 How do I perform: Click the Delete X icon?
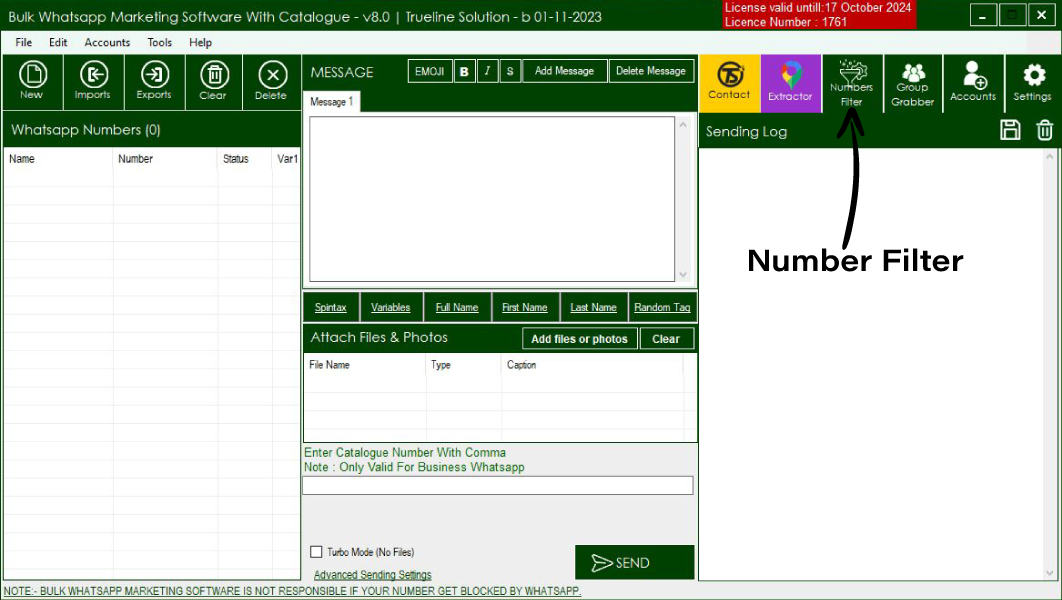coord(272,81)
